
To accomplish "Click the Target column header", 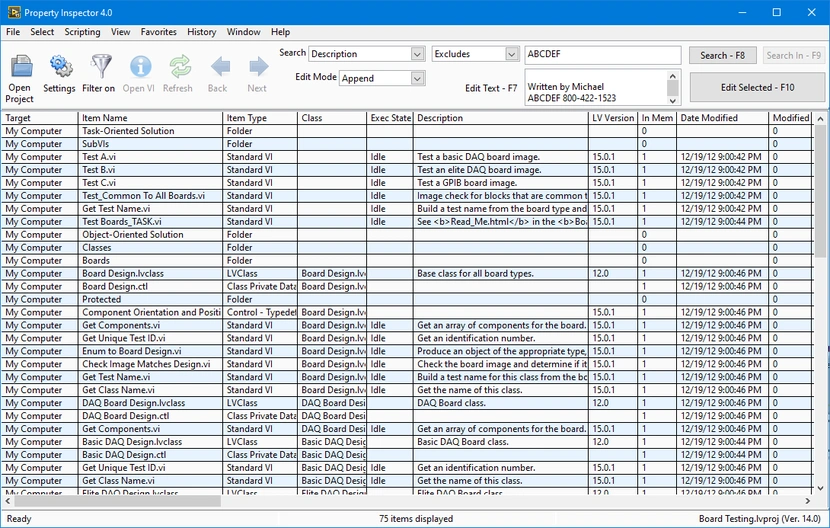I will point(40,118).
